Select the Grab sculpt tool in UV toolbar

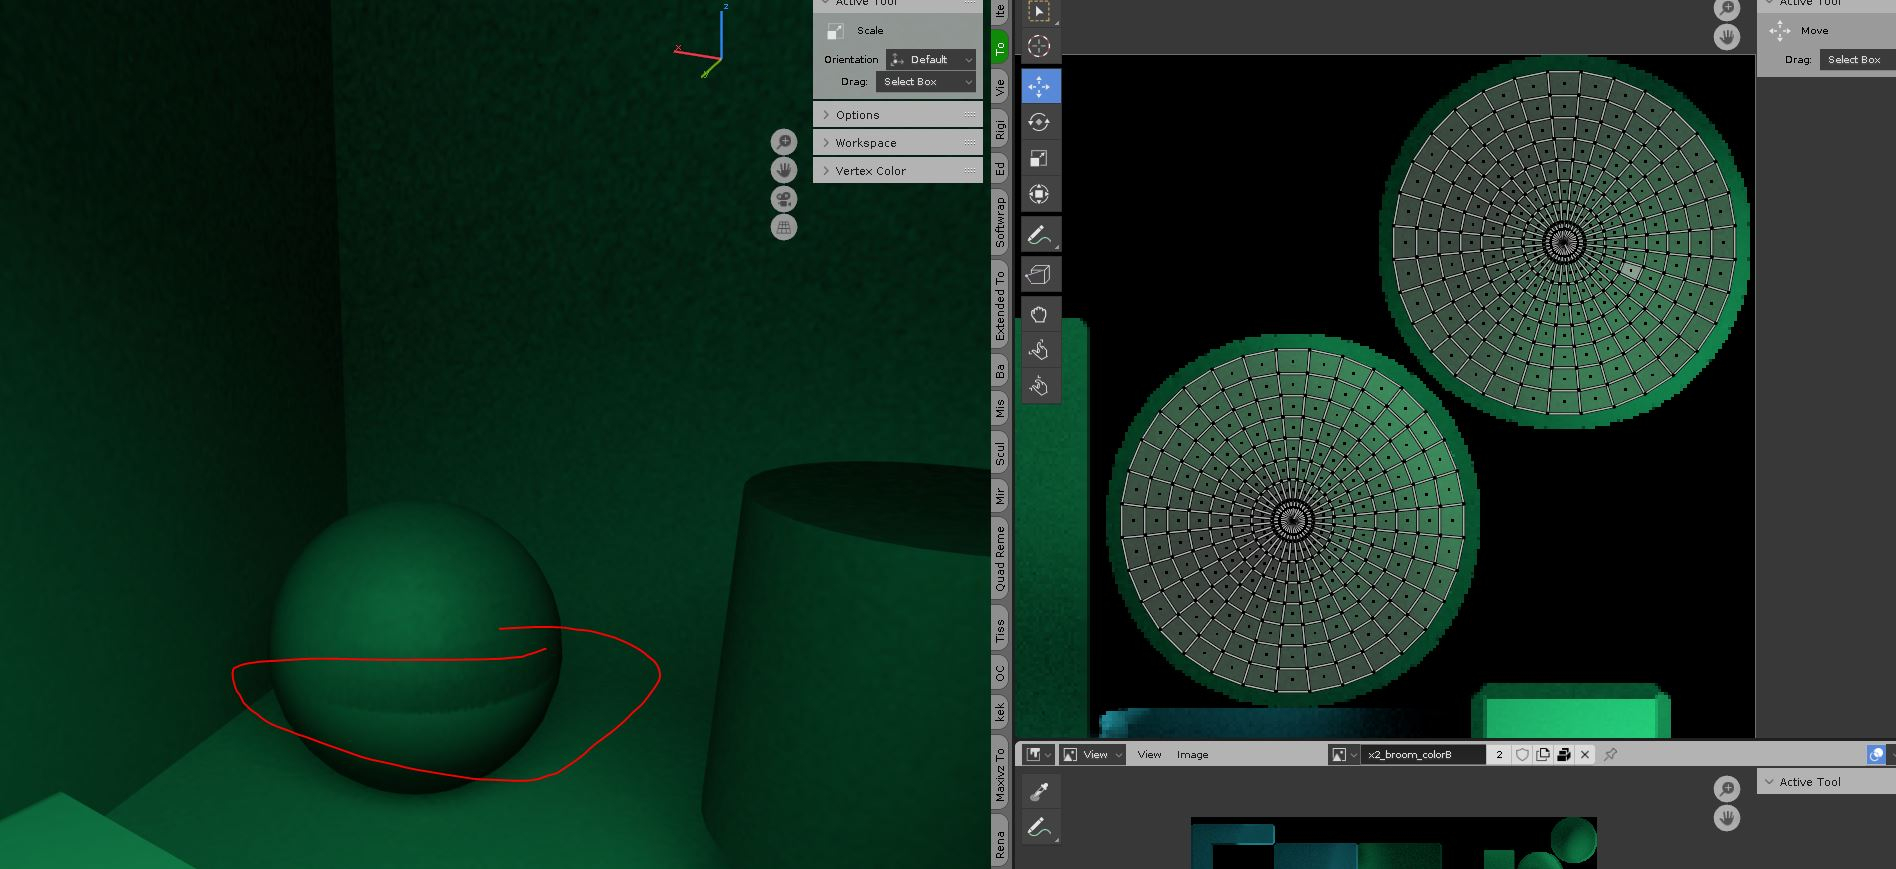coord(1039,315)
